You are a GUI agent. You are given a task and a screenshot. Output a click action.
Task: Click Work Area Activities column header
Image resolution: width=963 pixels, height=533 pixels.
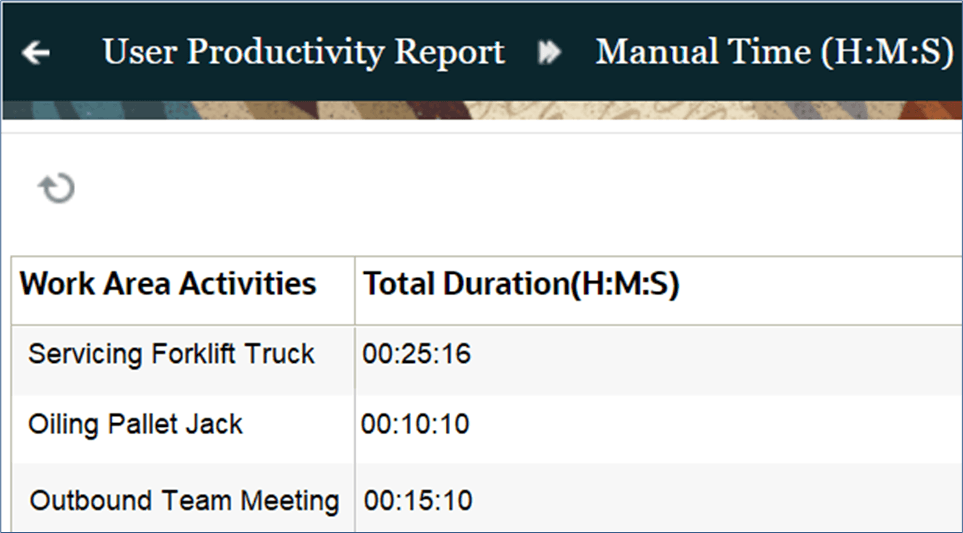point(168,285)
